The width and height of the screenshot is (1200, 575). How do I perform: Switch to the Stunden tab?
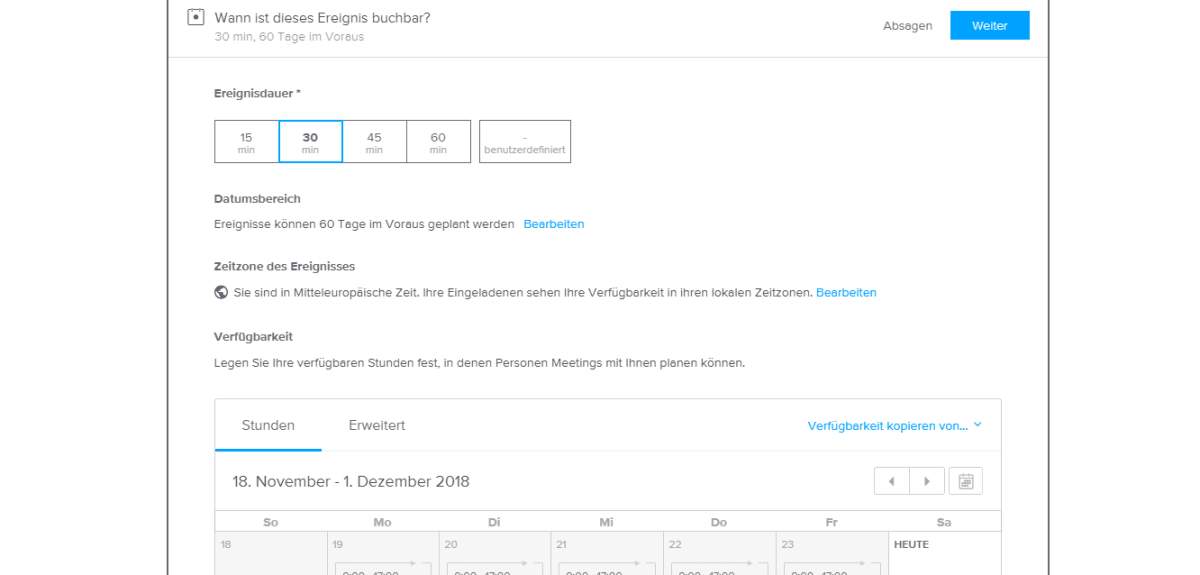(x=268, y=425)
